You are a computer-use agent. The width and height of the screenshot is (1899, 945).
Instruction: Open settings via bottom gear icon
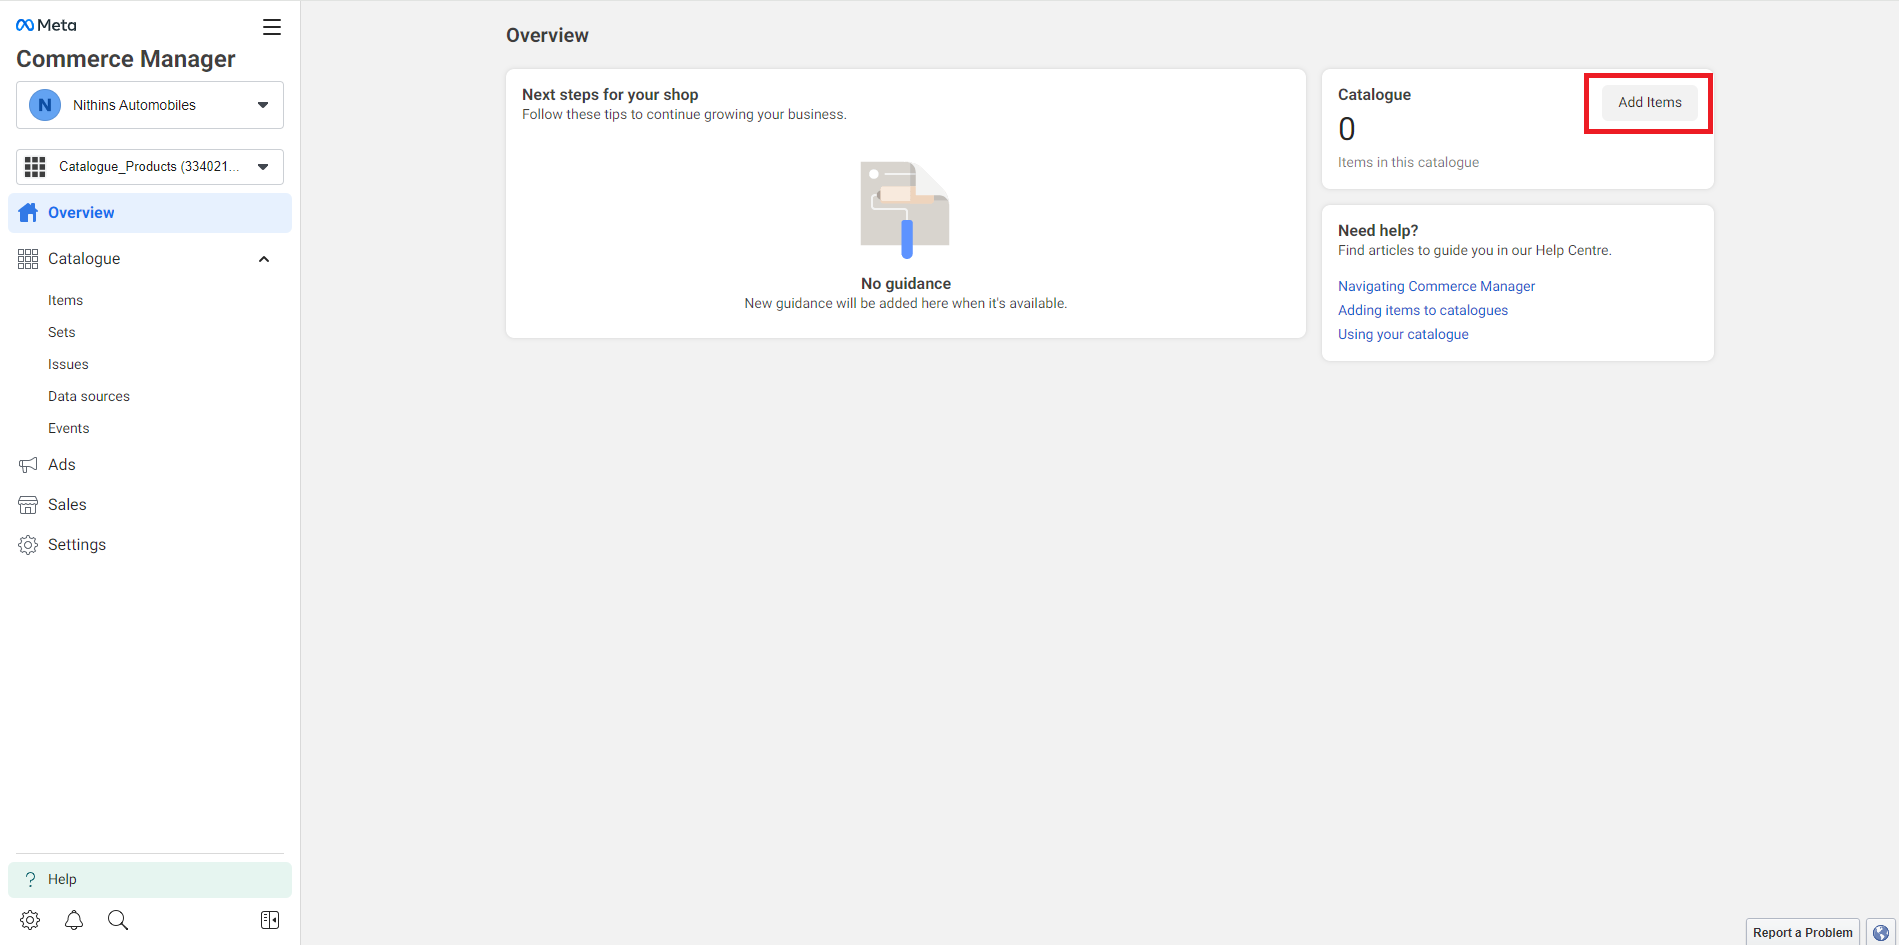click(30, 920)
